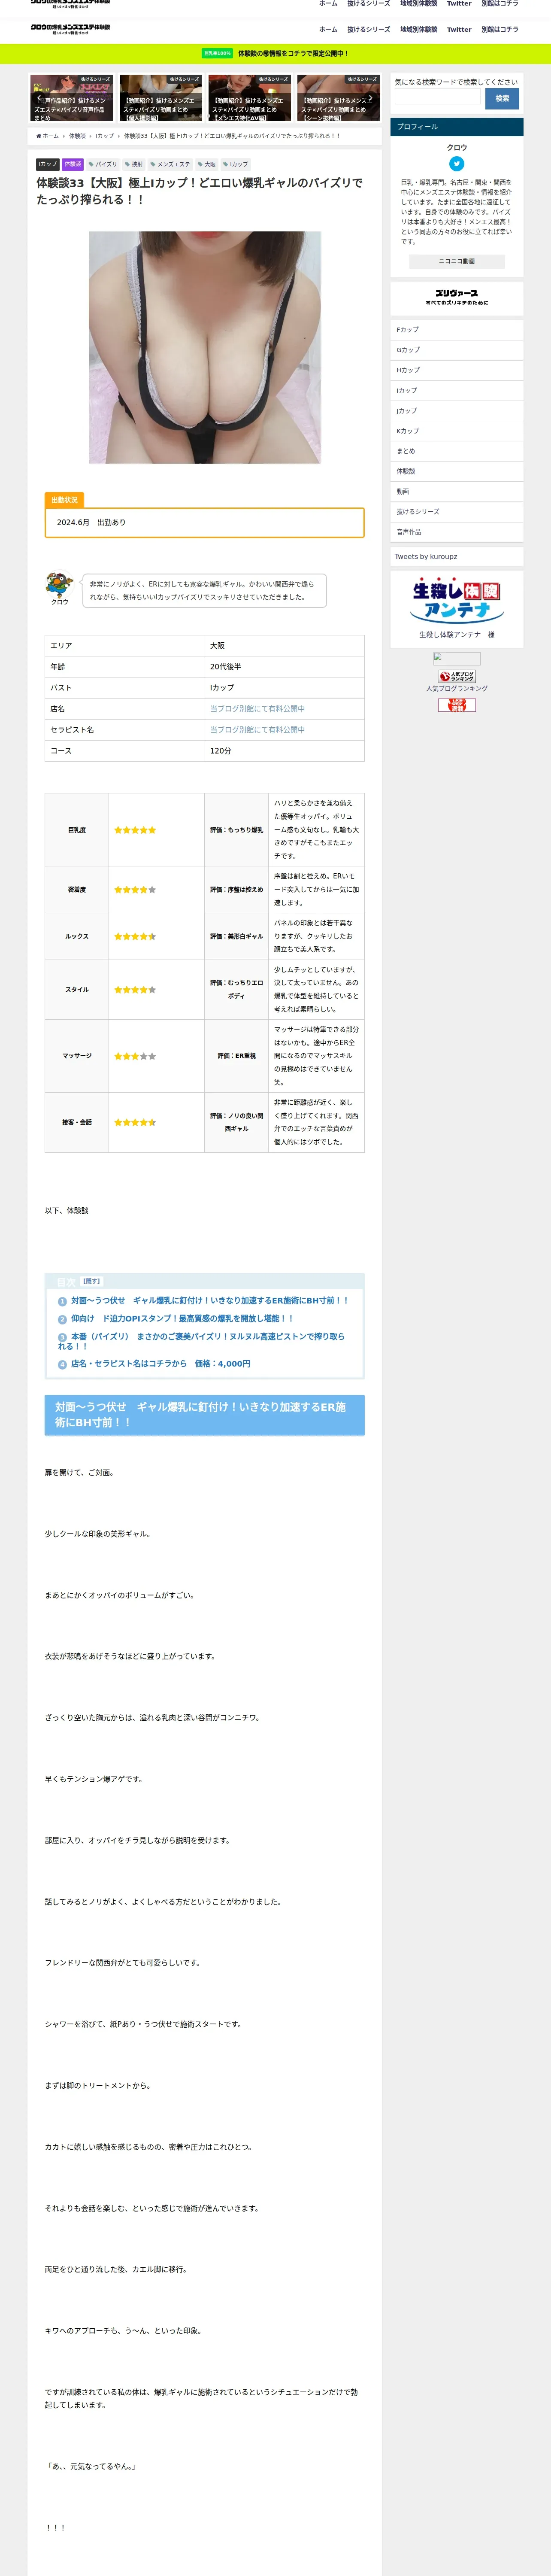This screenshot has height=2576, width=551.
Task: Select the purple 体験談 category label
Action: coord(73,164)
